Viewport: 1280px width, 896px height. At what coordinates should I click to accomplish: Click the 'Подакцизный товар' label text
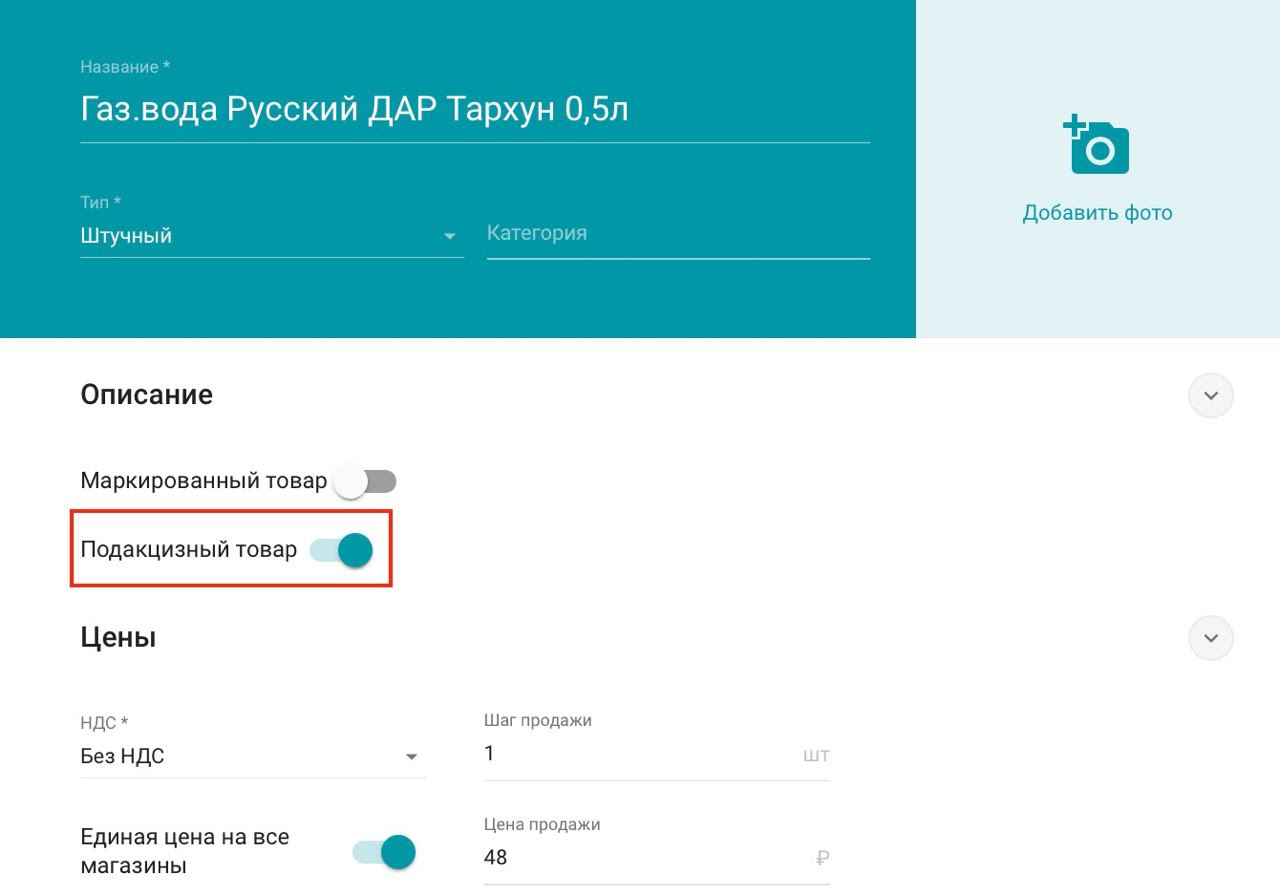pyautogui.click(x=188, y=550)
